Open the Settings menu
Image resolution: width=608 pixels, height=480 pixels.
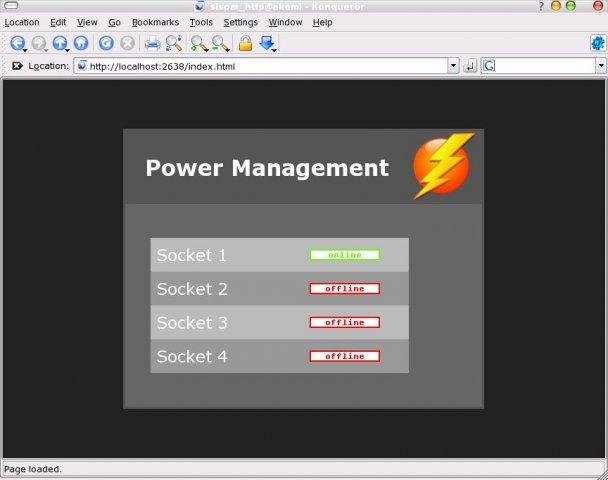coord(240,22)
